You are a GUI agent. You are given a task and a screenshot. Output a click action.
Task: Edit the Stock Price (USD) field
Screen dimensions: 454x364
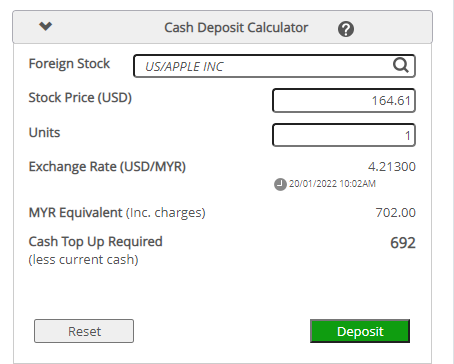[x=344, y=100]
